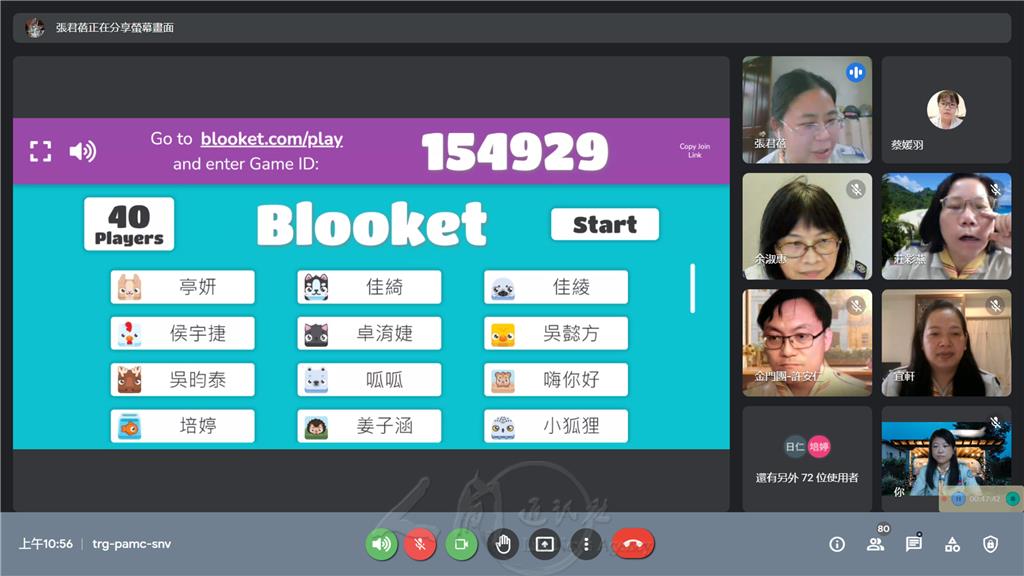Image resolution: width=1024 pixels, height=576 pixels.
Task: Select player 吳懿方 in the lobby
Action: (556, 333)
